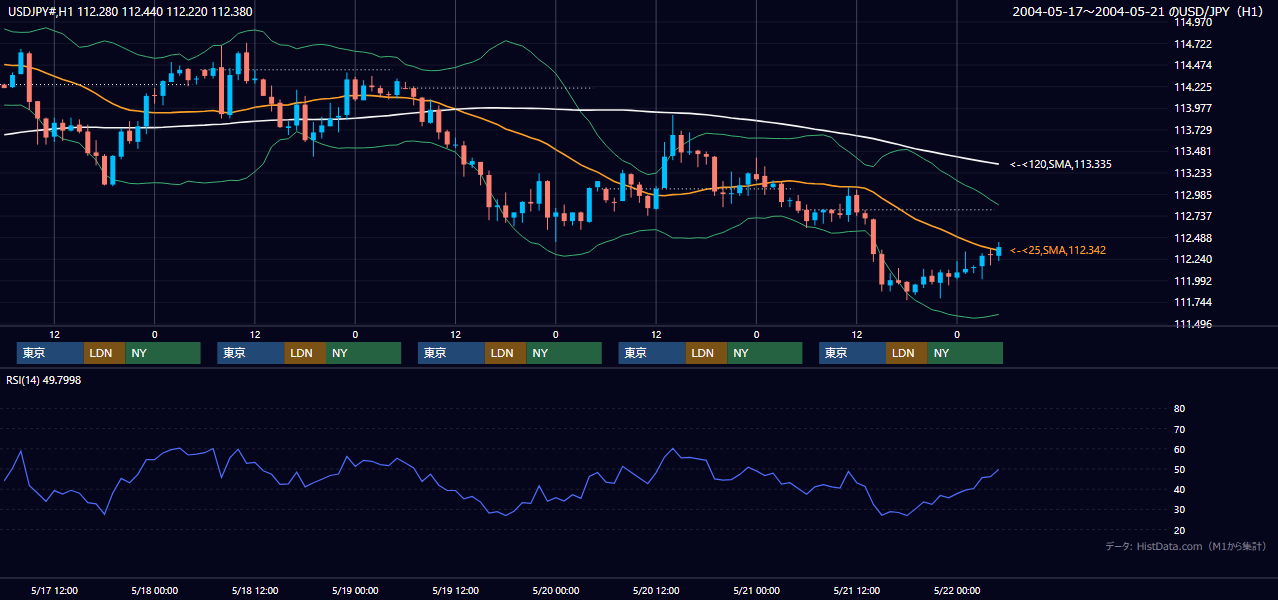
Task: Click price axis label 113.729
Action: 1192,130
